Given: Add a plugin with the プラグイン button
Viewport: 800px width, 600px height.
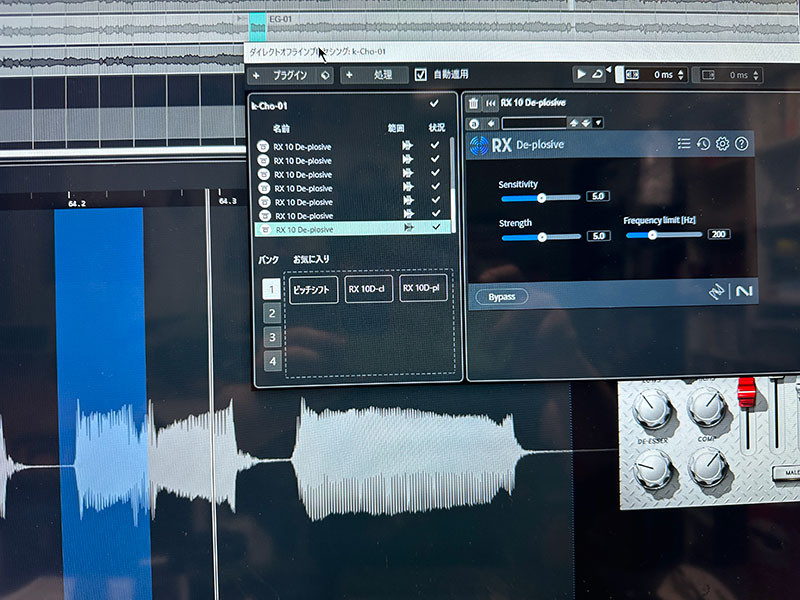Looking at the screenshot, I should pos(284,76).
